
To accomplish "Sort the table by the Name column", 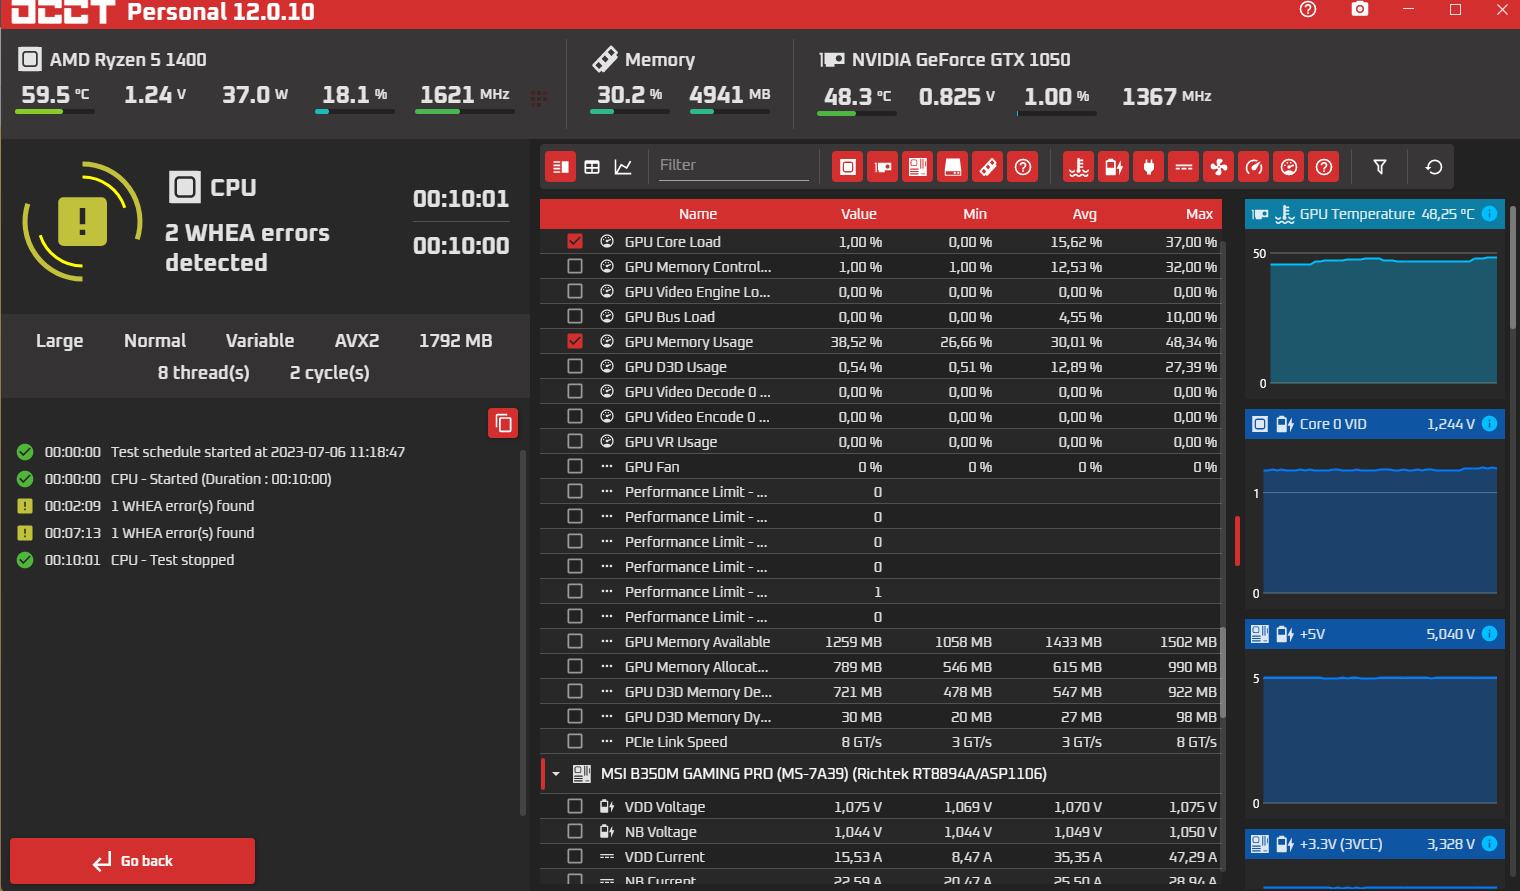I will coord(698,214).
